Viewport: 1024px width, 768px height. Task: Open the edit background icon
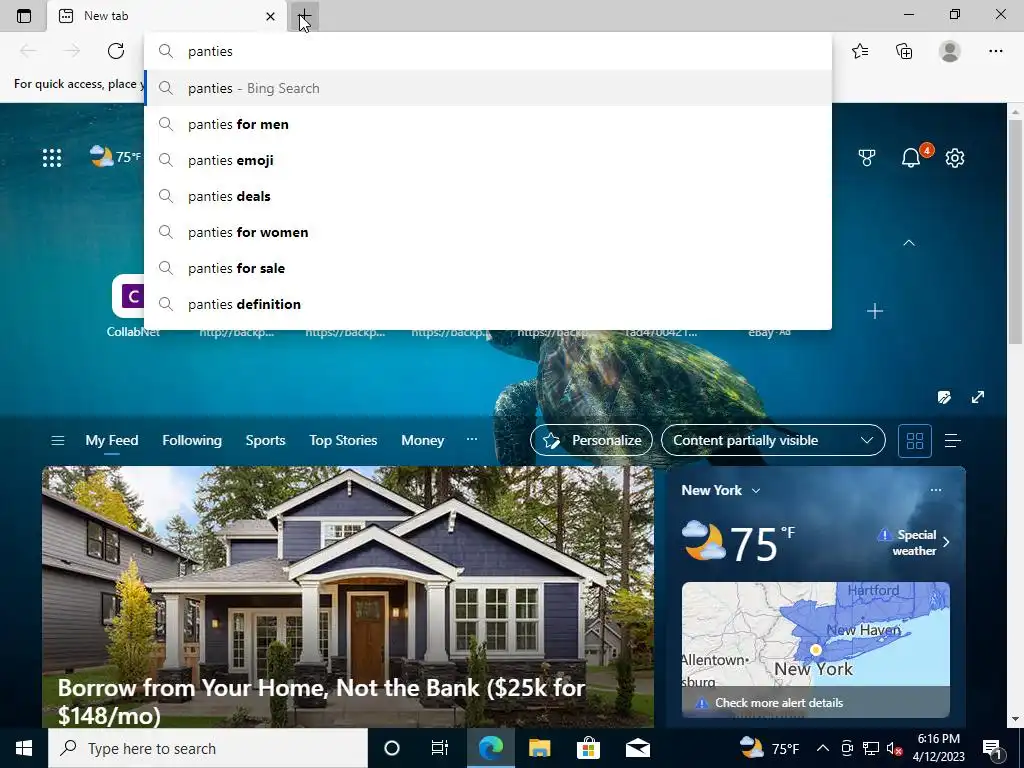[x=944, y=397]
